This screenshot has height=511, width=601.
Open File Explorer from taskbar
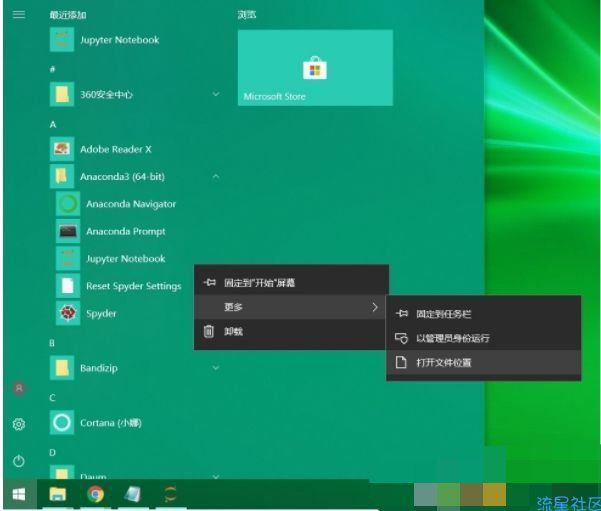coord(57,494)
